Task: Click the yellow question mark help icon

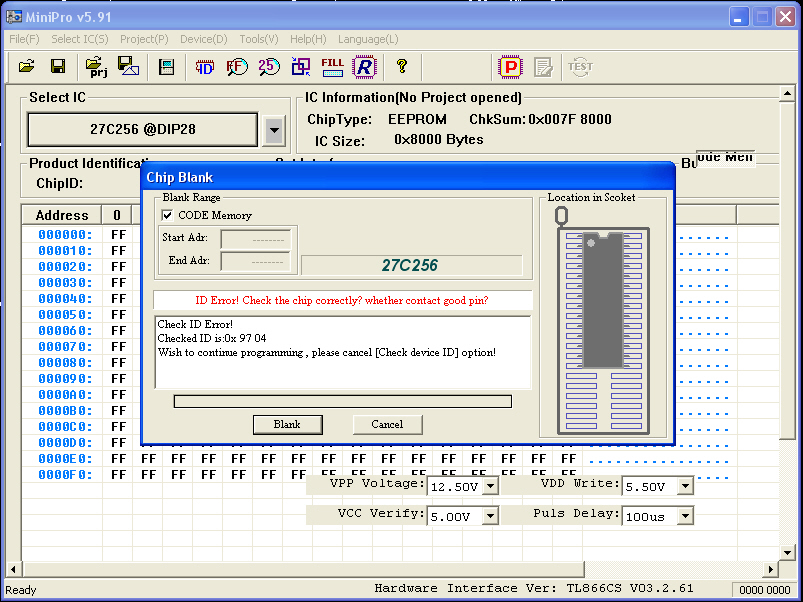Action: click(x=402, y=66)
